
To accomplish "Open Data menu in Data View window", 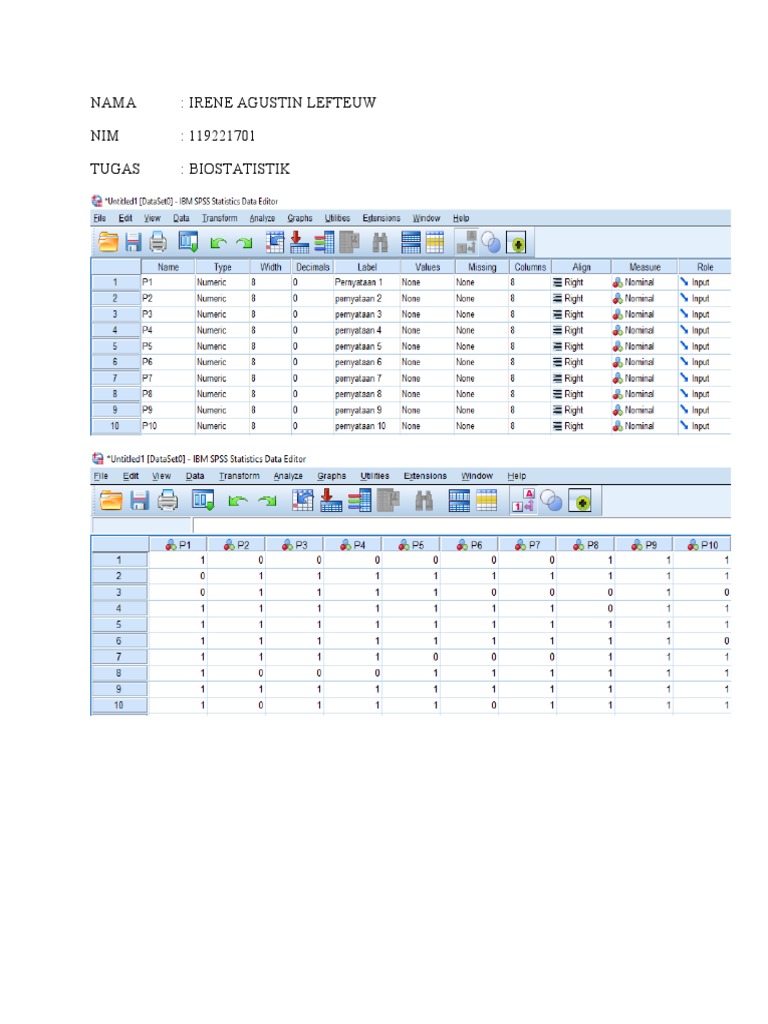I will click(195, 476).
